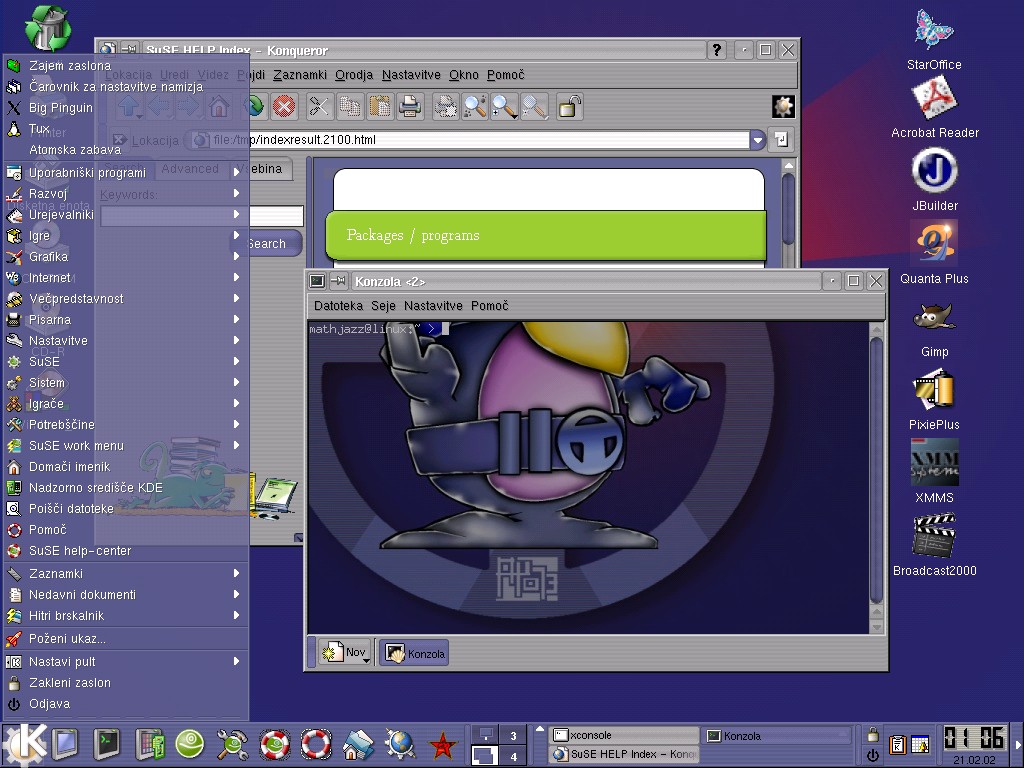Launch JBuilder from desktop
The width and height of the screenshot is (1024, 768).
coord(935,180)
